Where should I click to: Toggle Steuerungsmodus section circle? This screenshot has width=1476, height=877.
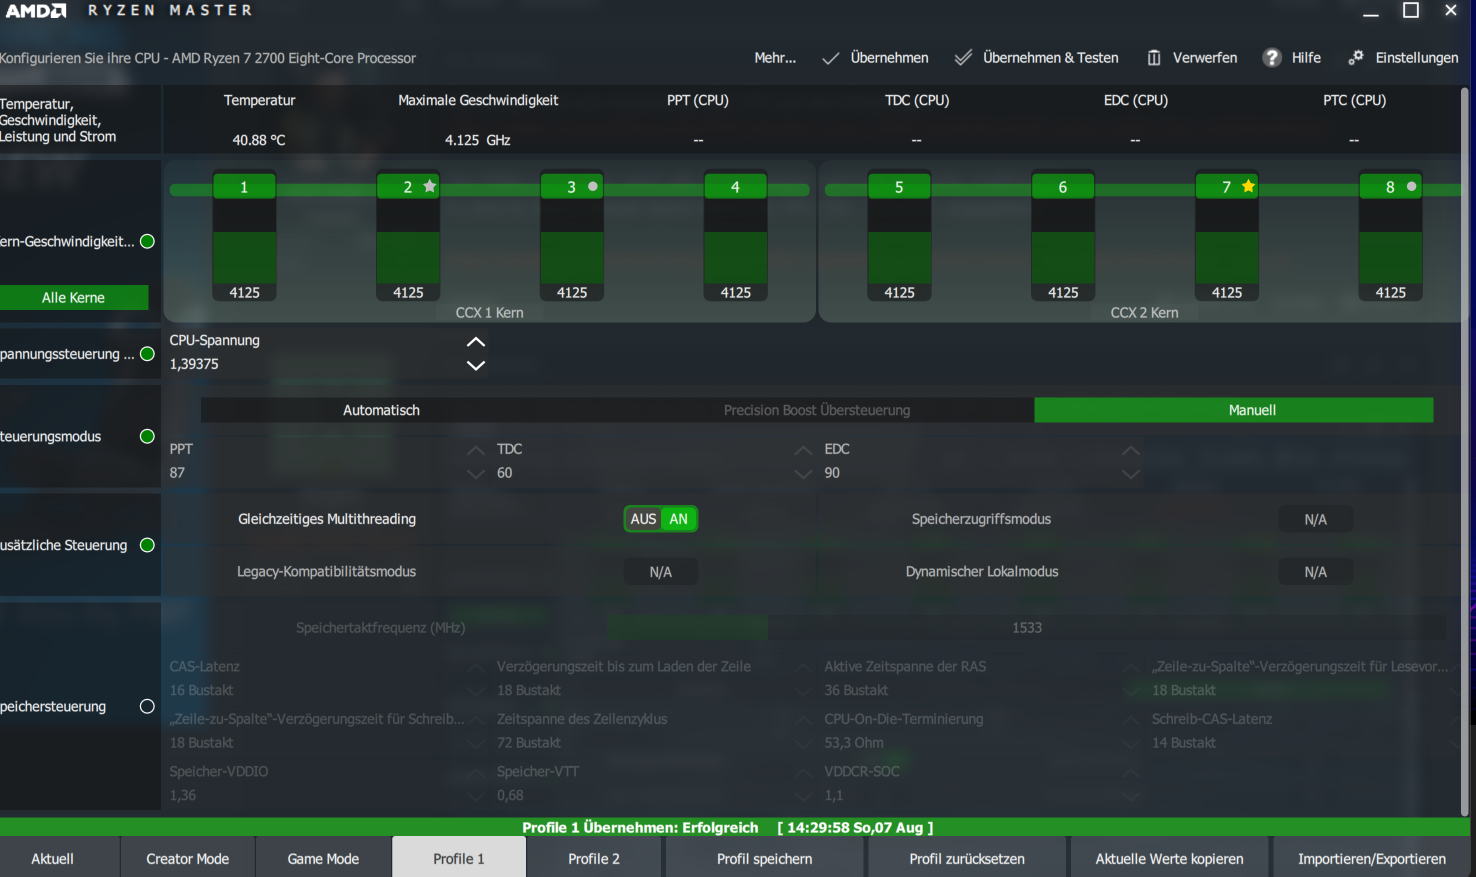pyautogui.click(x=147, y=436)
